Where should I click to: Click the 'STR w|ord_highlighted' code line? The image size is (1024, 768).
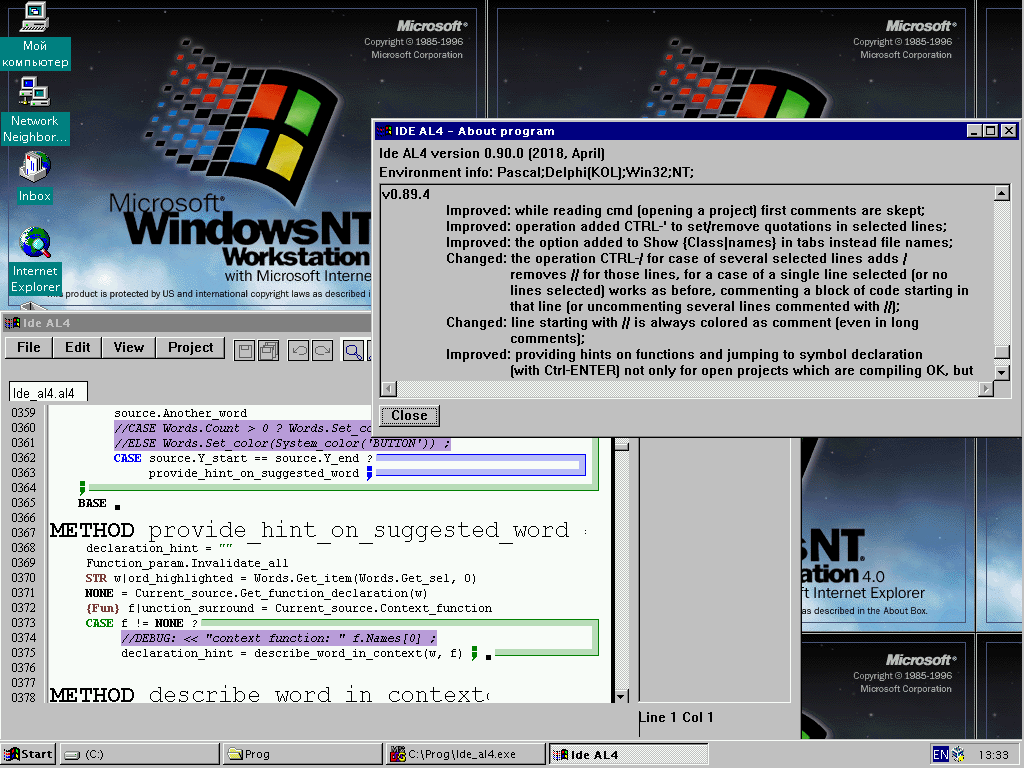pos(281,578)
